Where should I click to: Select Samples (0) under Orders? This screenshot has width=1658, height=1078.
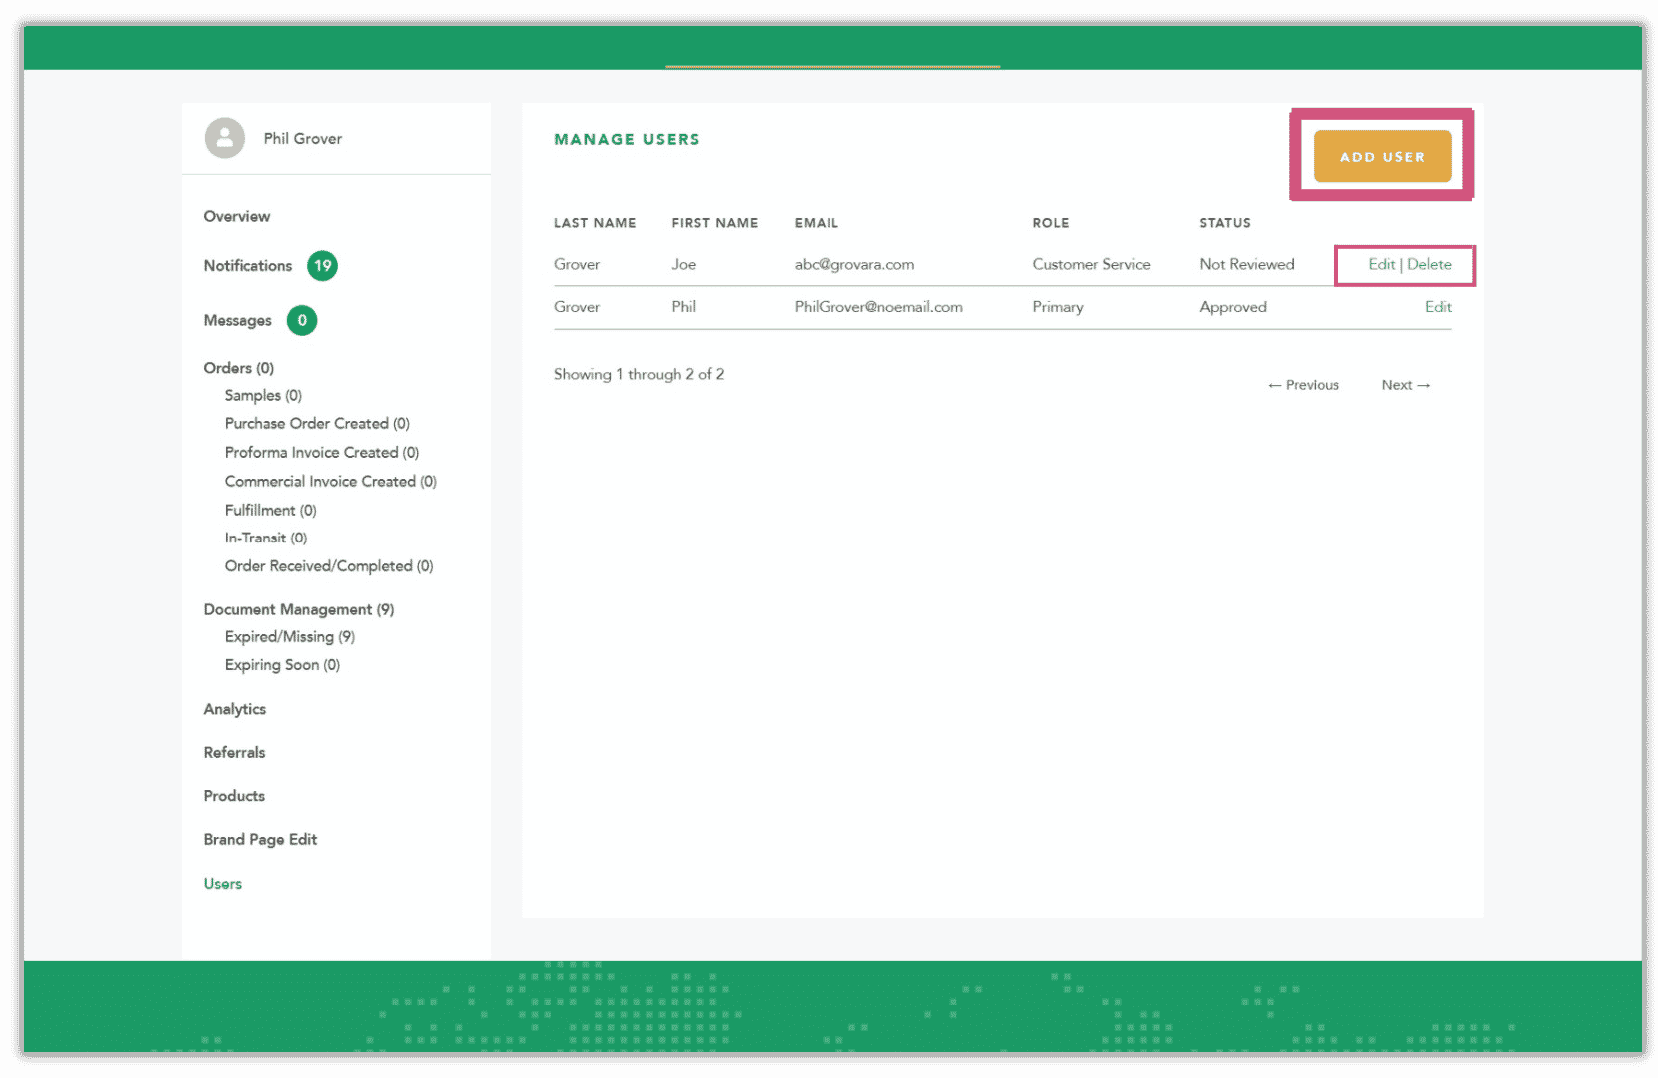tap(263, 396)
